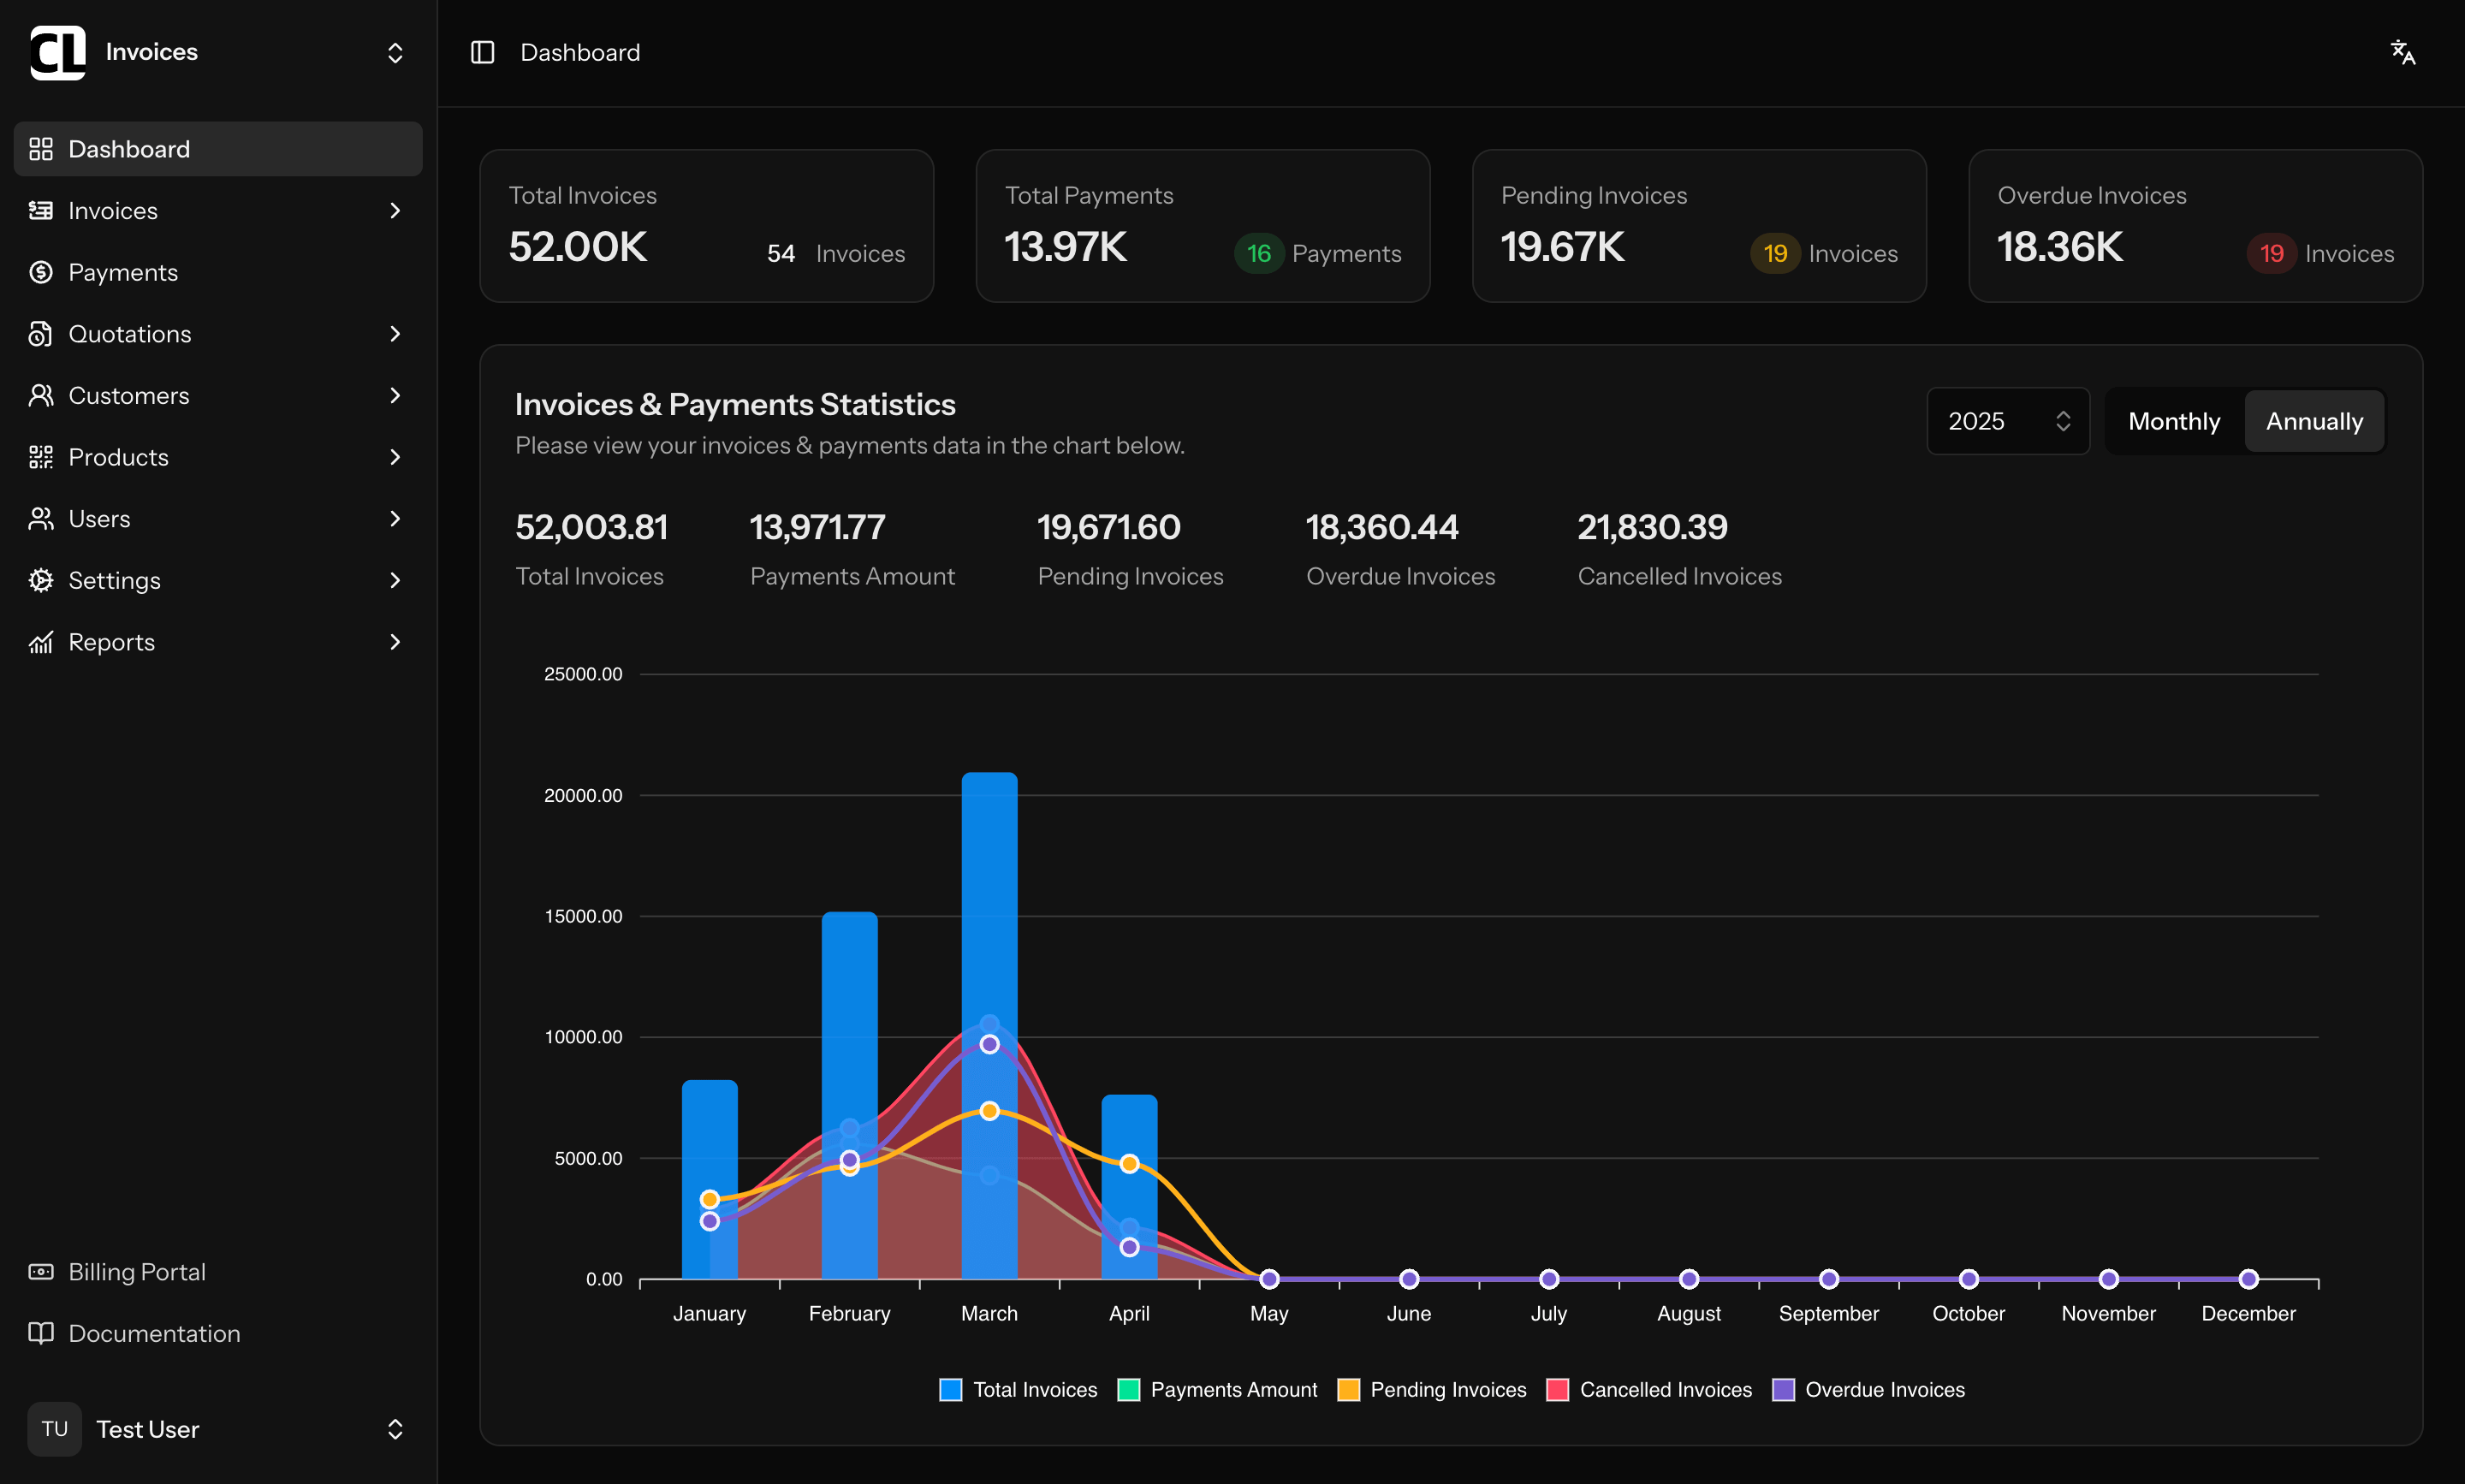Toggle Total Invoices series in legend
Image resolution: width=2465 pixels, height=1484 pixels.
tap(1018, 1389)
